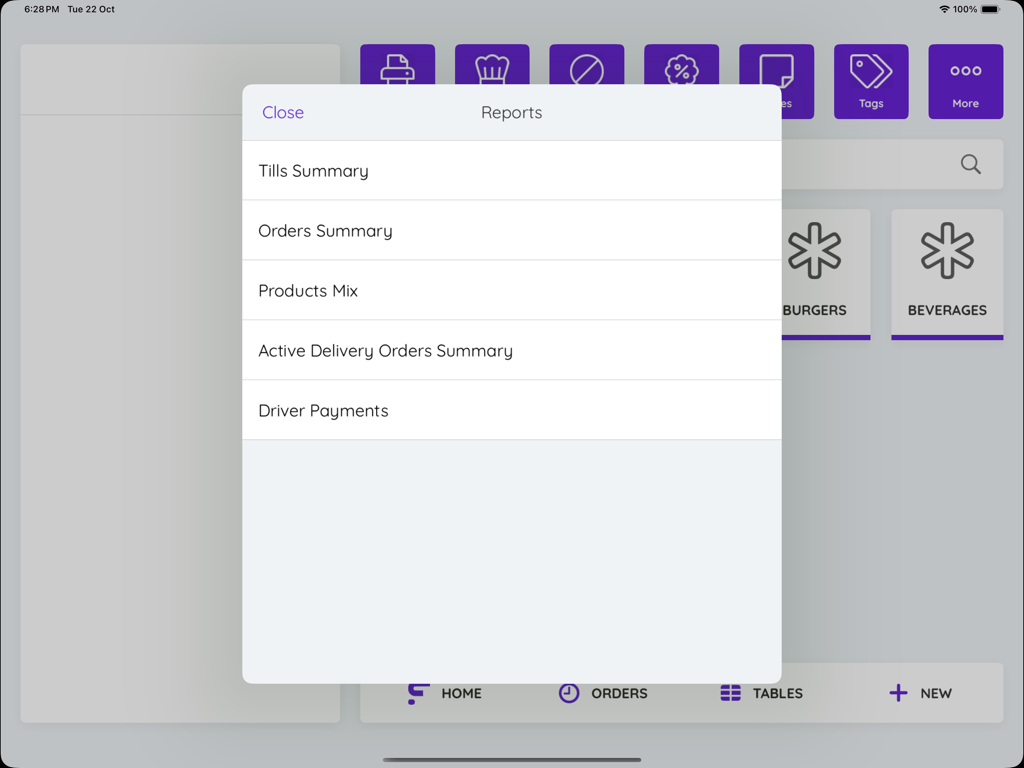Switch to the Tables tab

click(761, 693)
